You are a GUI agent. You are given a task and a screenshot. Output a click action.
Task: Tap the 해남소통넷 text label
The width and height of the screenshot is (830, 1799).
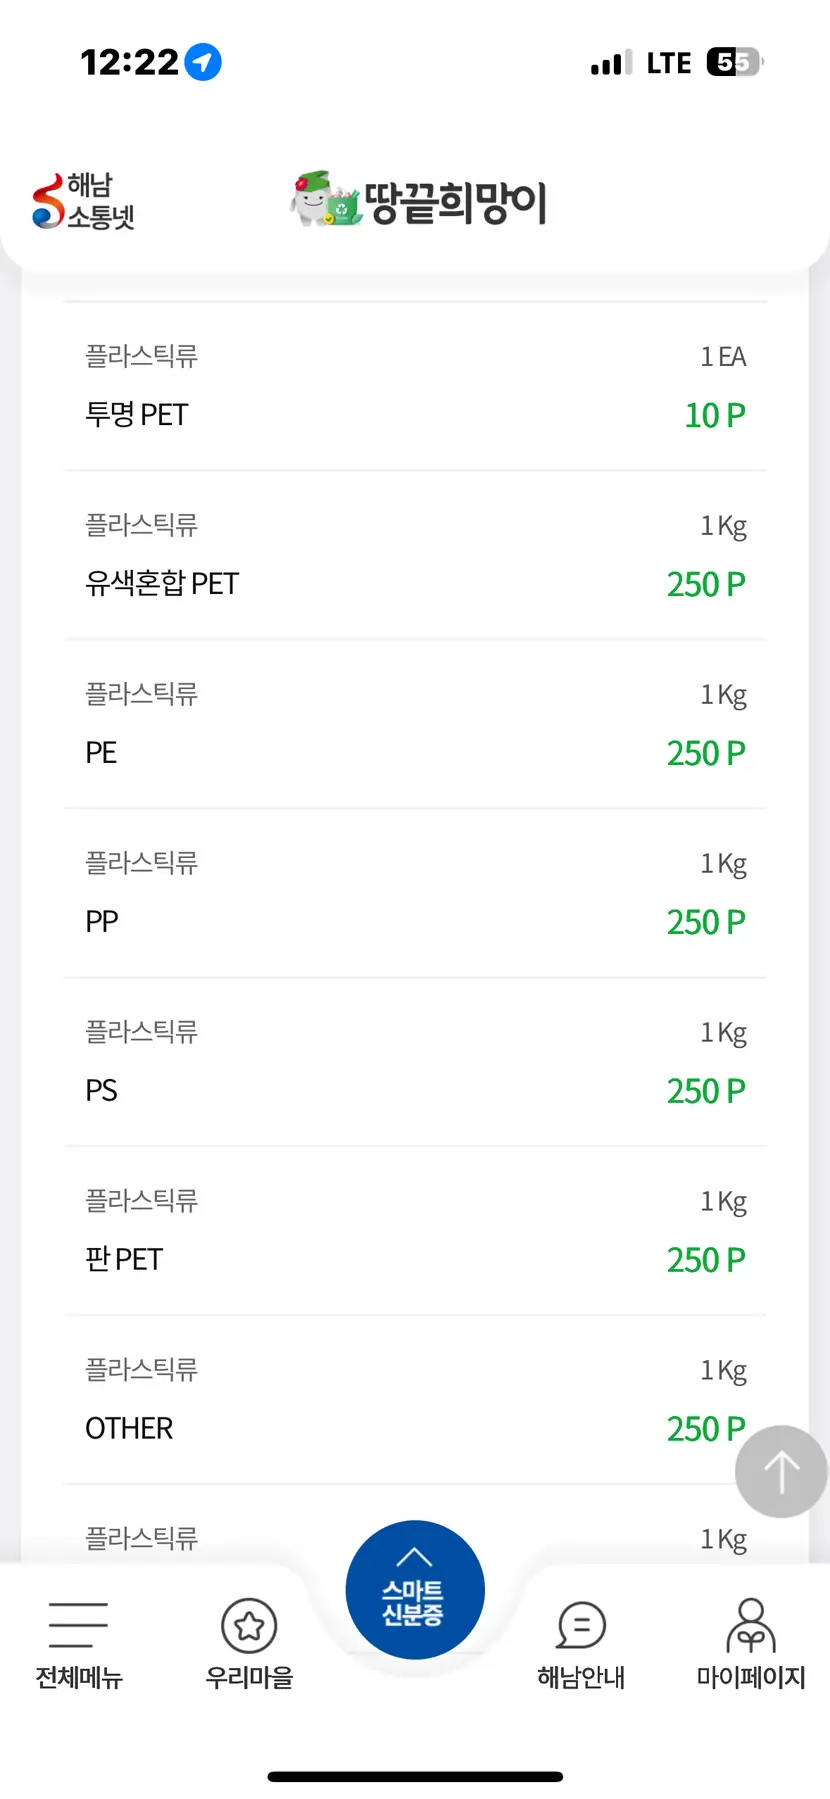click(x=100, y=201)
